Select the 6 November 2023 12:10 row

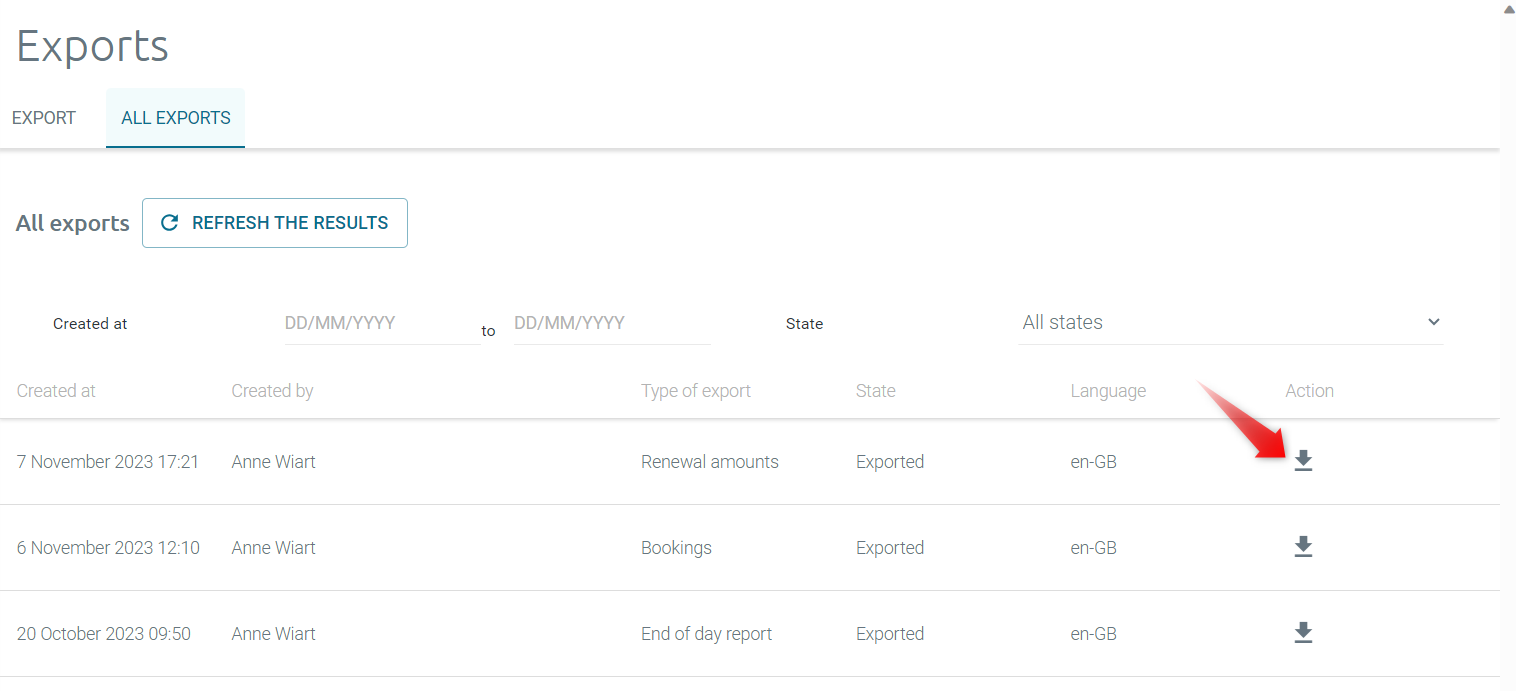point(108,548)
